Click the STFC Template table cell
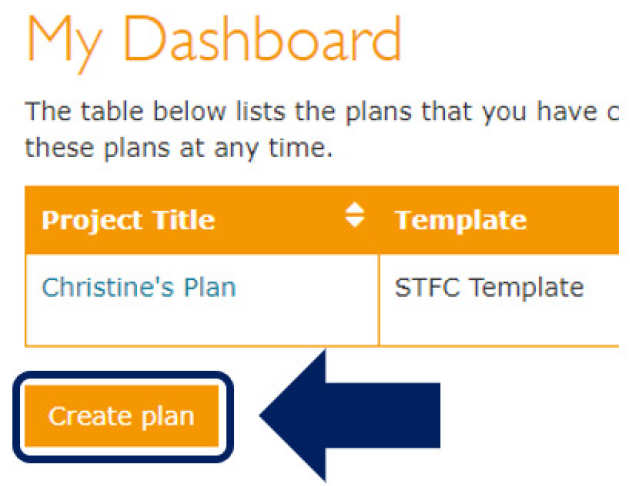This screenshot has height=486, width=630. 489,288
